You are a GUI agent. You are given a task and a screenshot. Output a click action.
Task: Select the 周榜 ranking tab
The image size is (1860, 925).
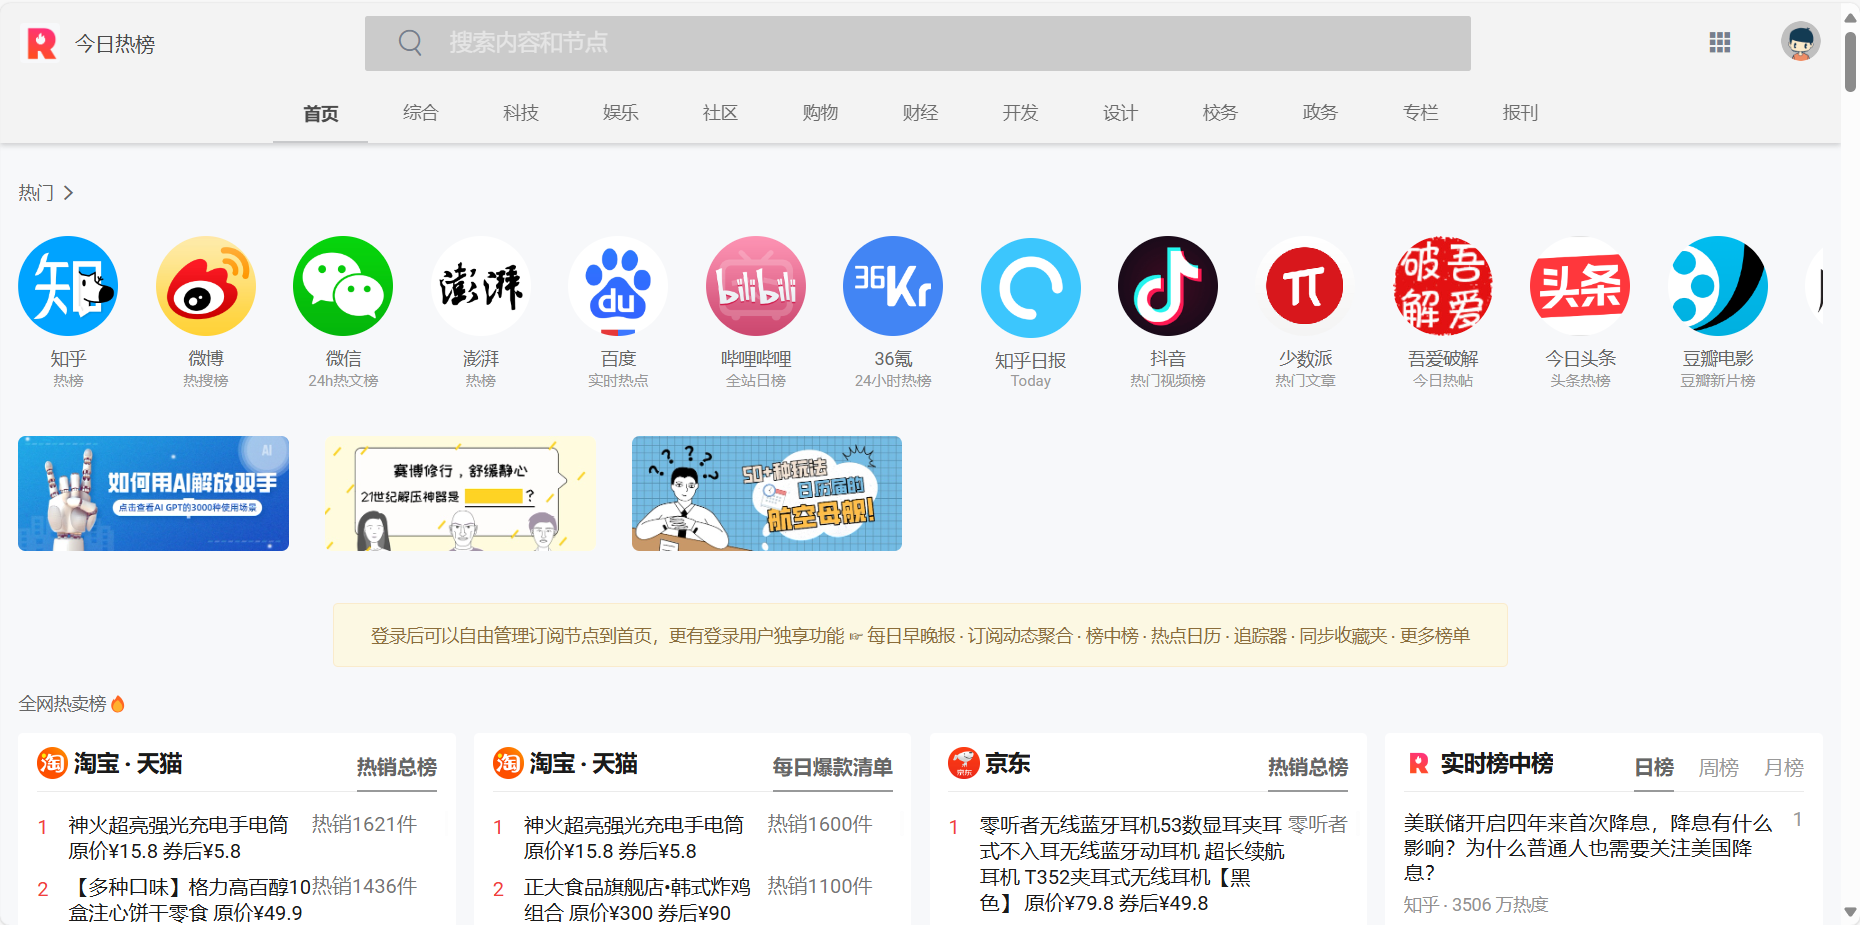pos(1719,767)
